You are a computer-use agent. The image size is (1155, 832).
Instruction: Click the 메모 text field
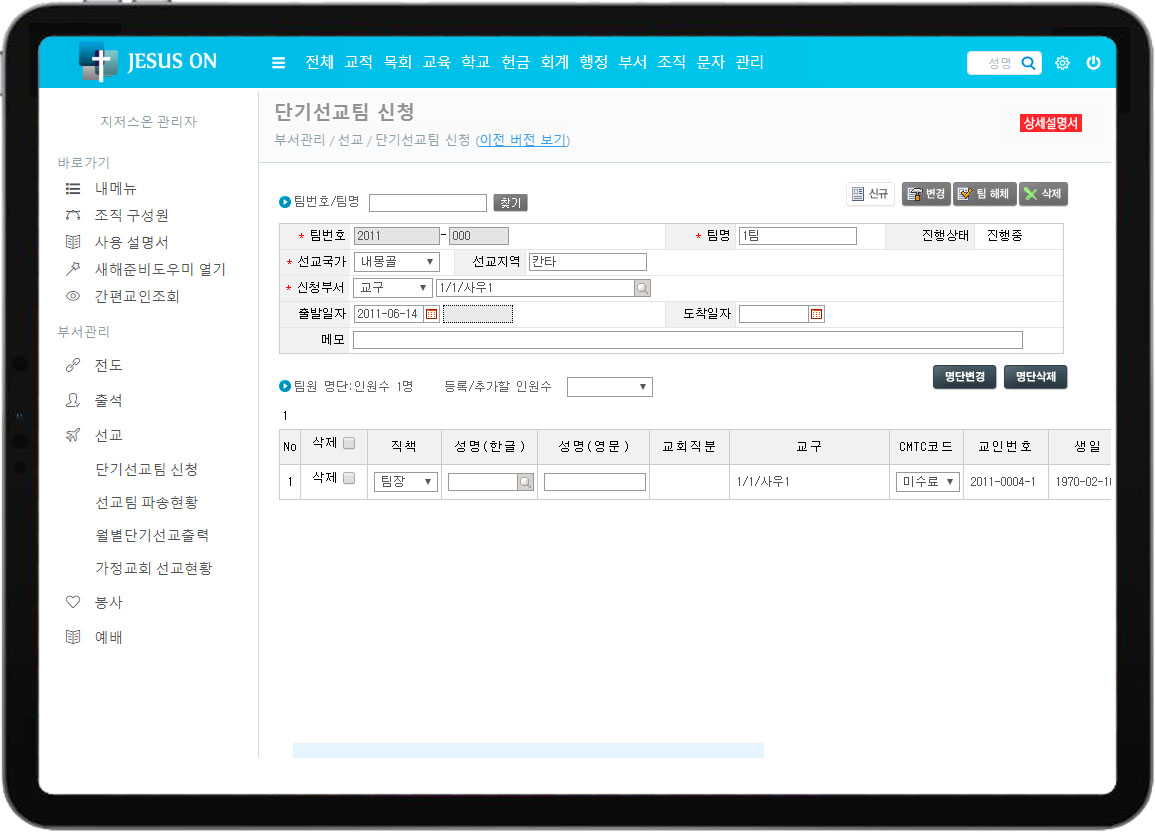click(687, 340)
